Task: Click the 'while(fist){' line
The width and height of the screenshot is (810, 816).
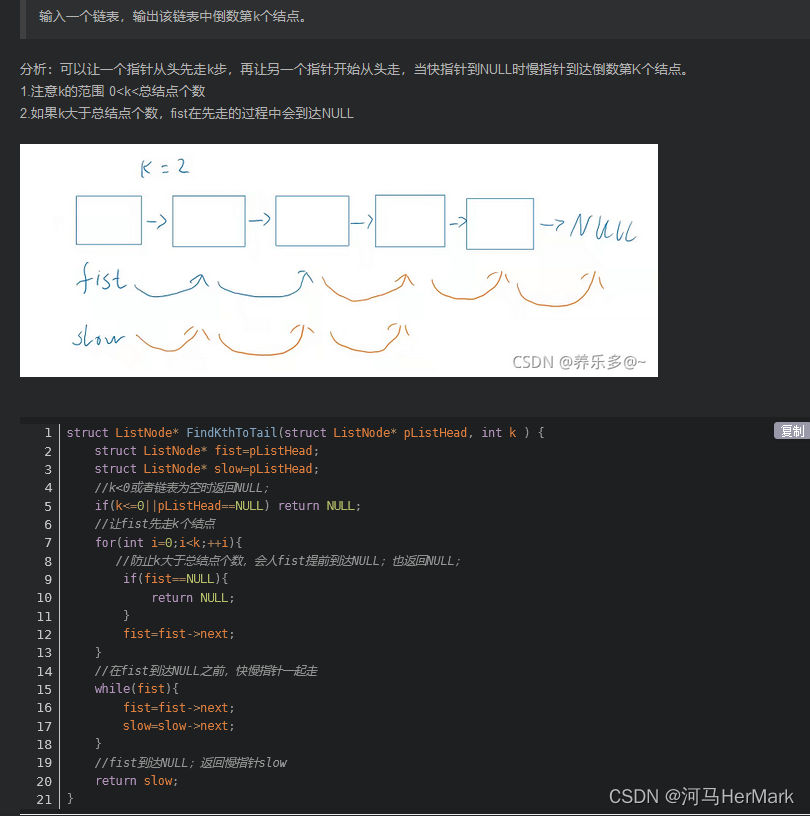Action: [136, 688]
